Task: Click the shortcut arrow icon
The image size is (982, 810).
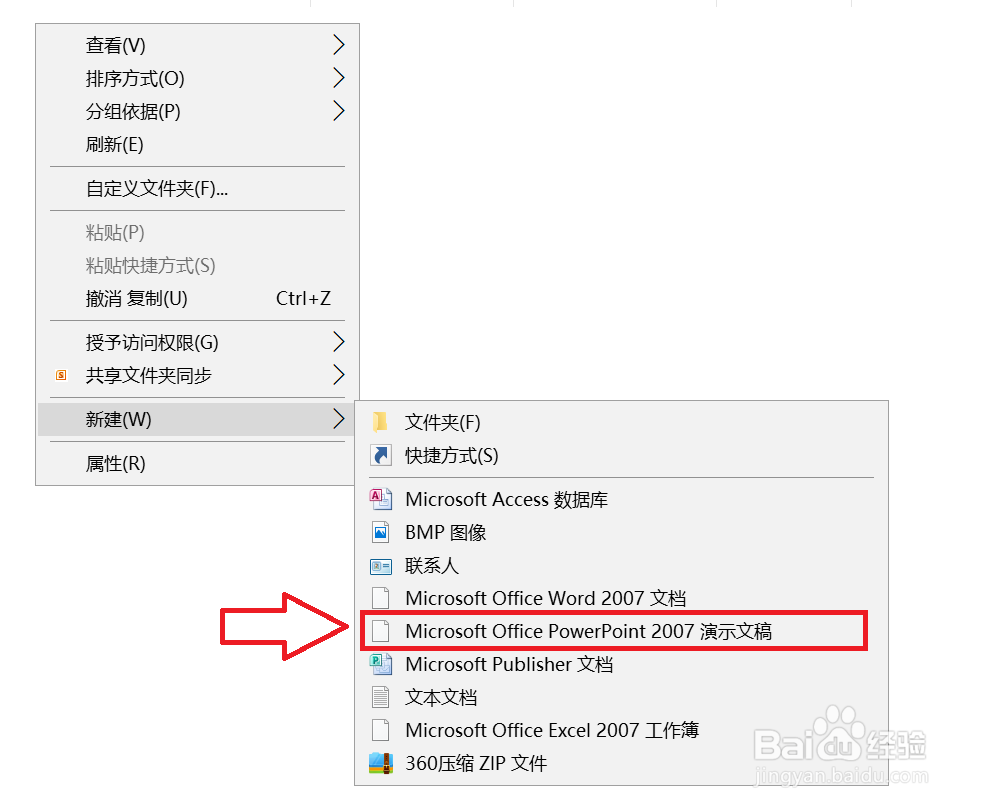Action: (x=381, y=455)
